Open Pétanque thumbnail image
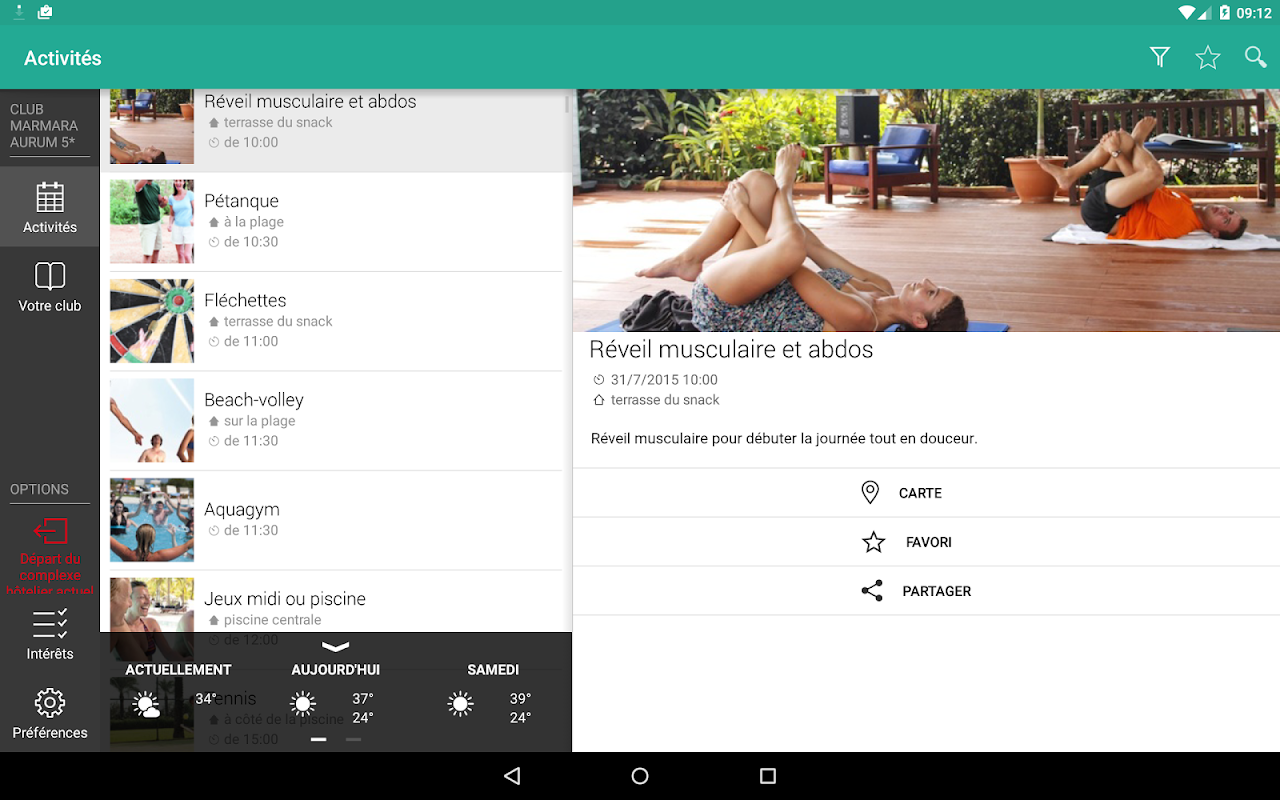The height and width of the screenshot is (800, 1280). (152, 222)
